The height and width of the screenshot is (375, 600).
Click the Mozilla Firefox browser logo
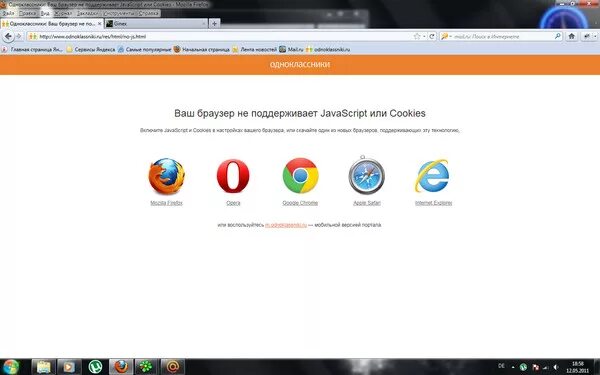pyautogui.click(x=166, y=176)
